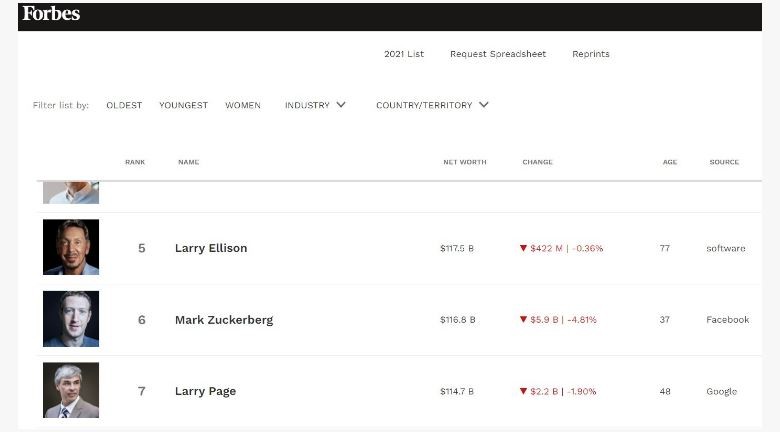Sort by Age column header
Image resolution: width=780 pixels, height=432 pixels.
click(670, 162)
